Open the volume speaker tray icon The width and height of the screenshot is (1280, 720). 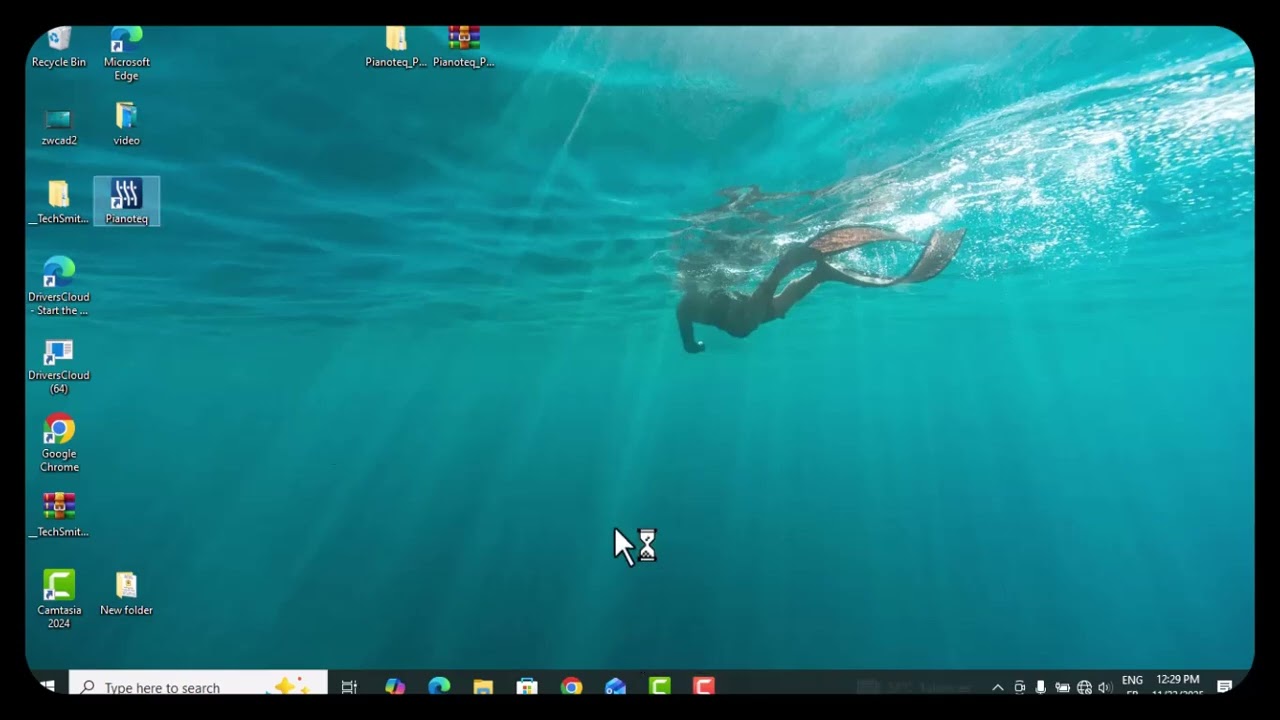point(1105,687)
